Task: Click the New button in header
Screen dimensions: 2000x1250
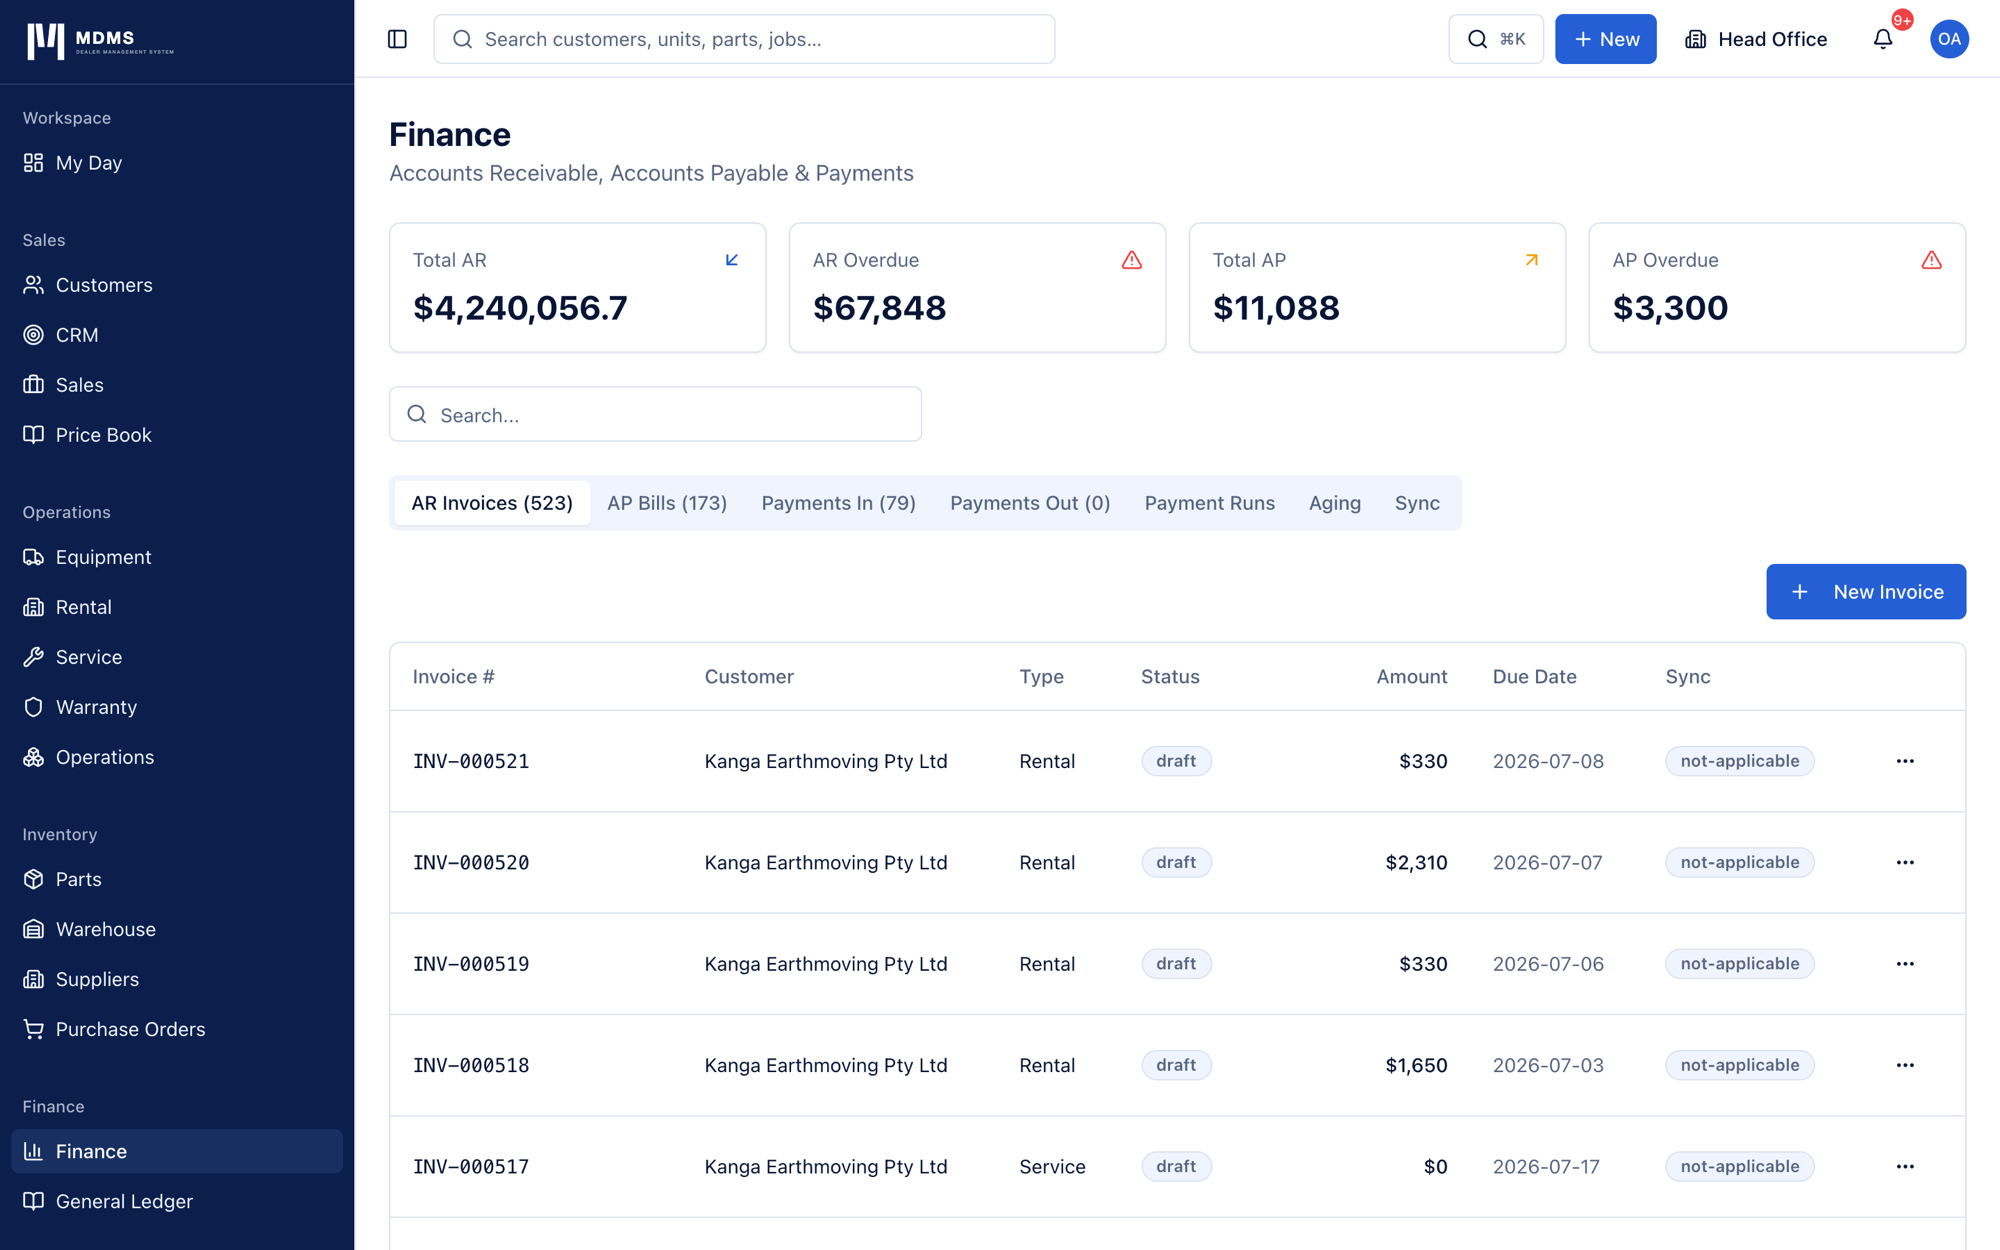Action: pyautogui.click(x=1605, y=39)
